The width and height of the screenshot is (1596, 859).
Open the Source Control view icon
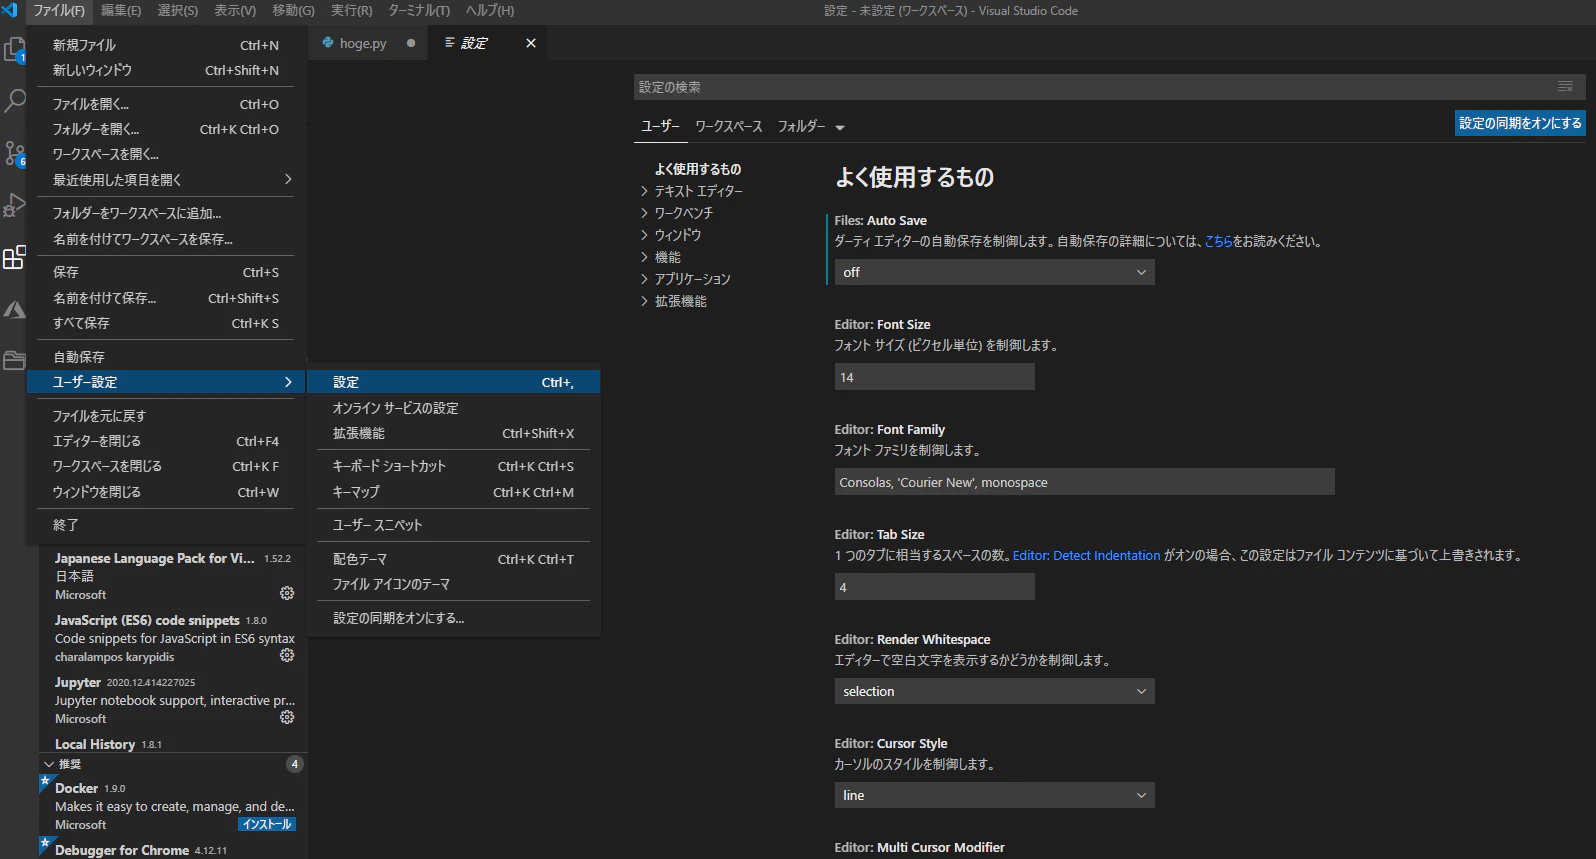click(x=14, y=153)
